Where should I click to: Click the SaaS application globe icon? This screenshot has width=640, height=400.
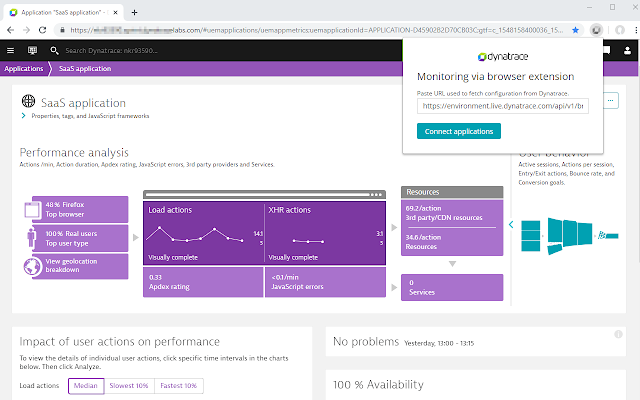tap(29, 101)
